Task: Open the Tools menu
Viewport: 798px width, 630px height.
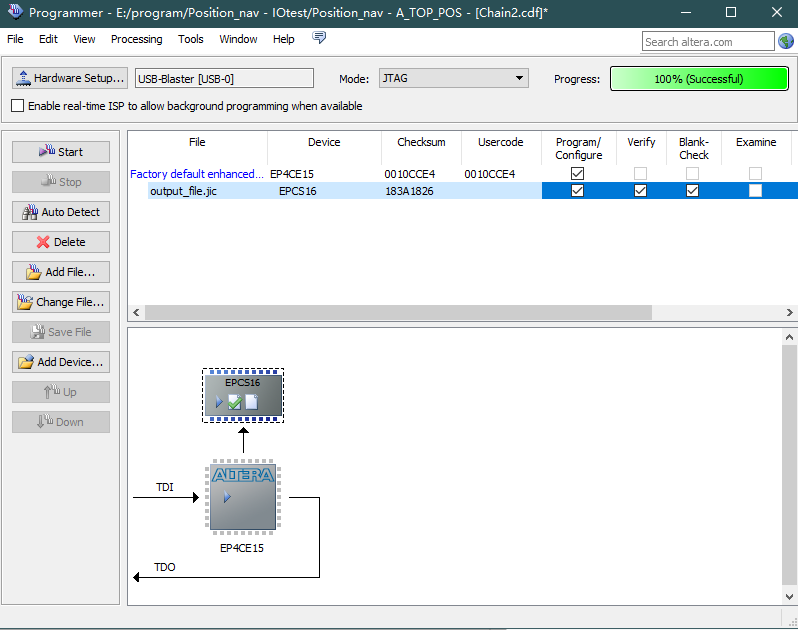Action: tap(190, 39)
